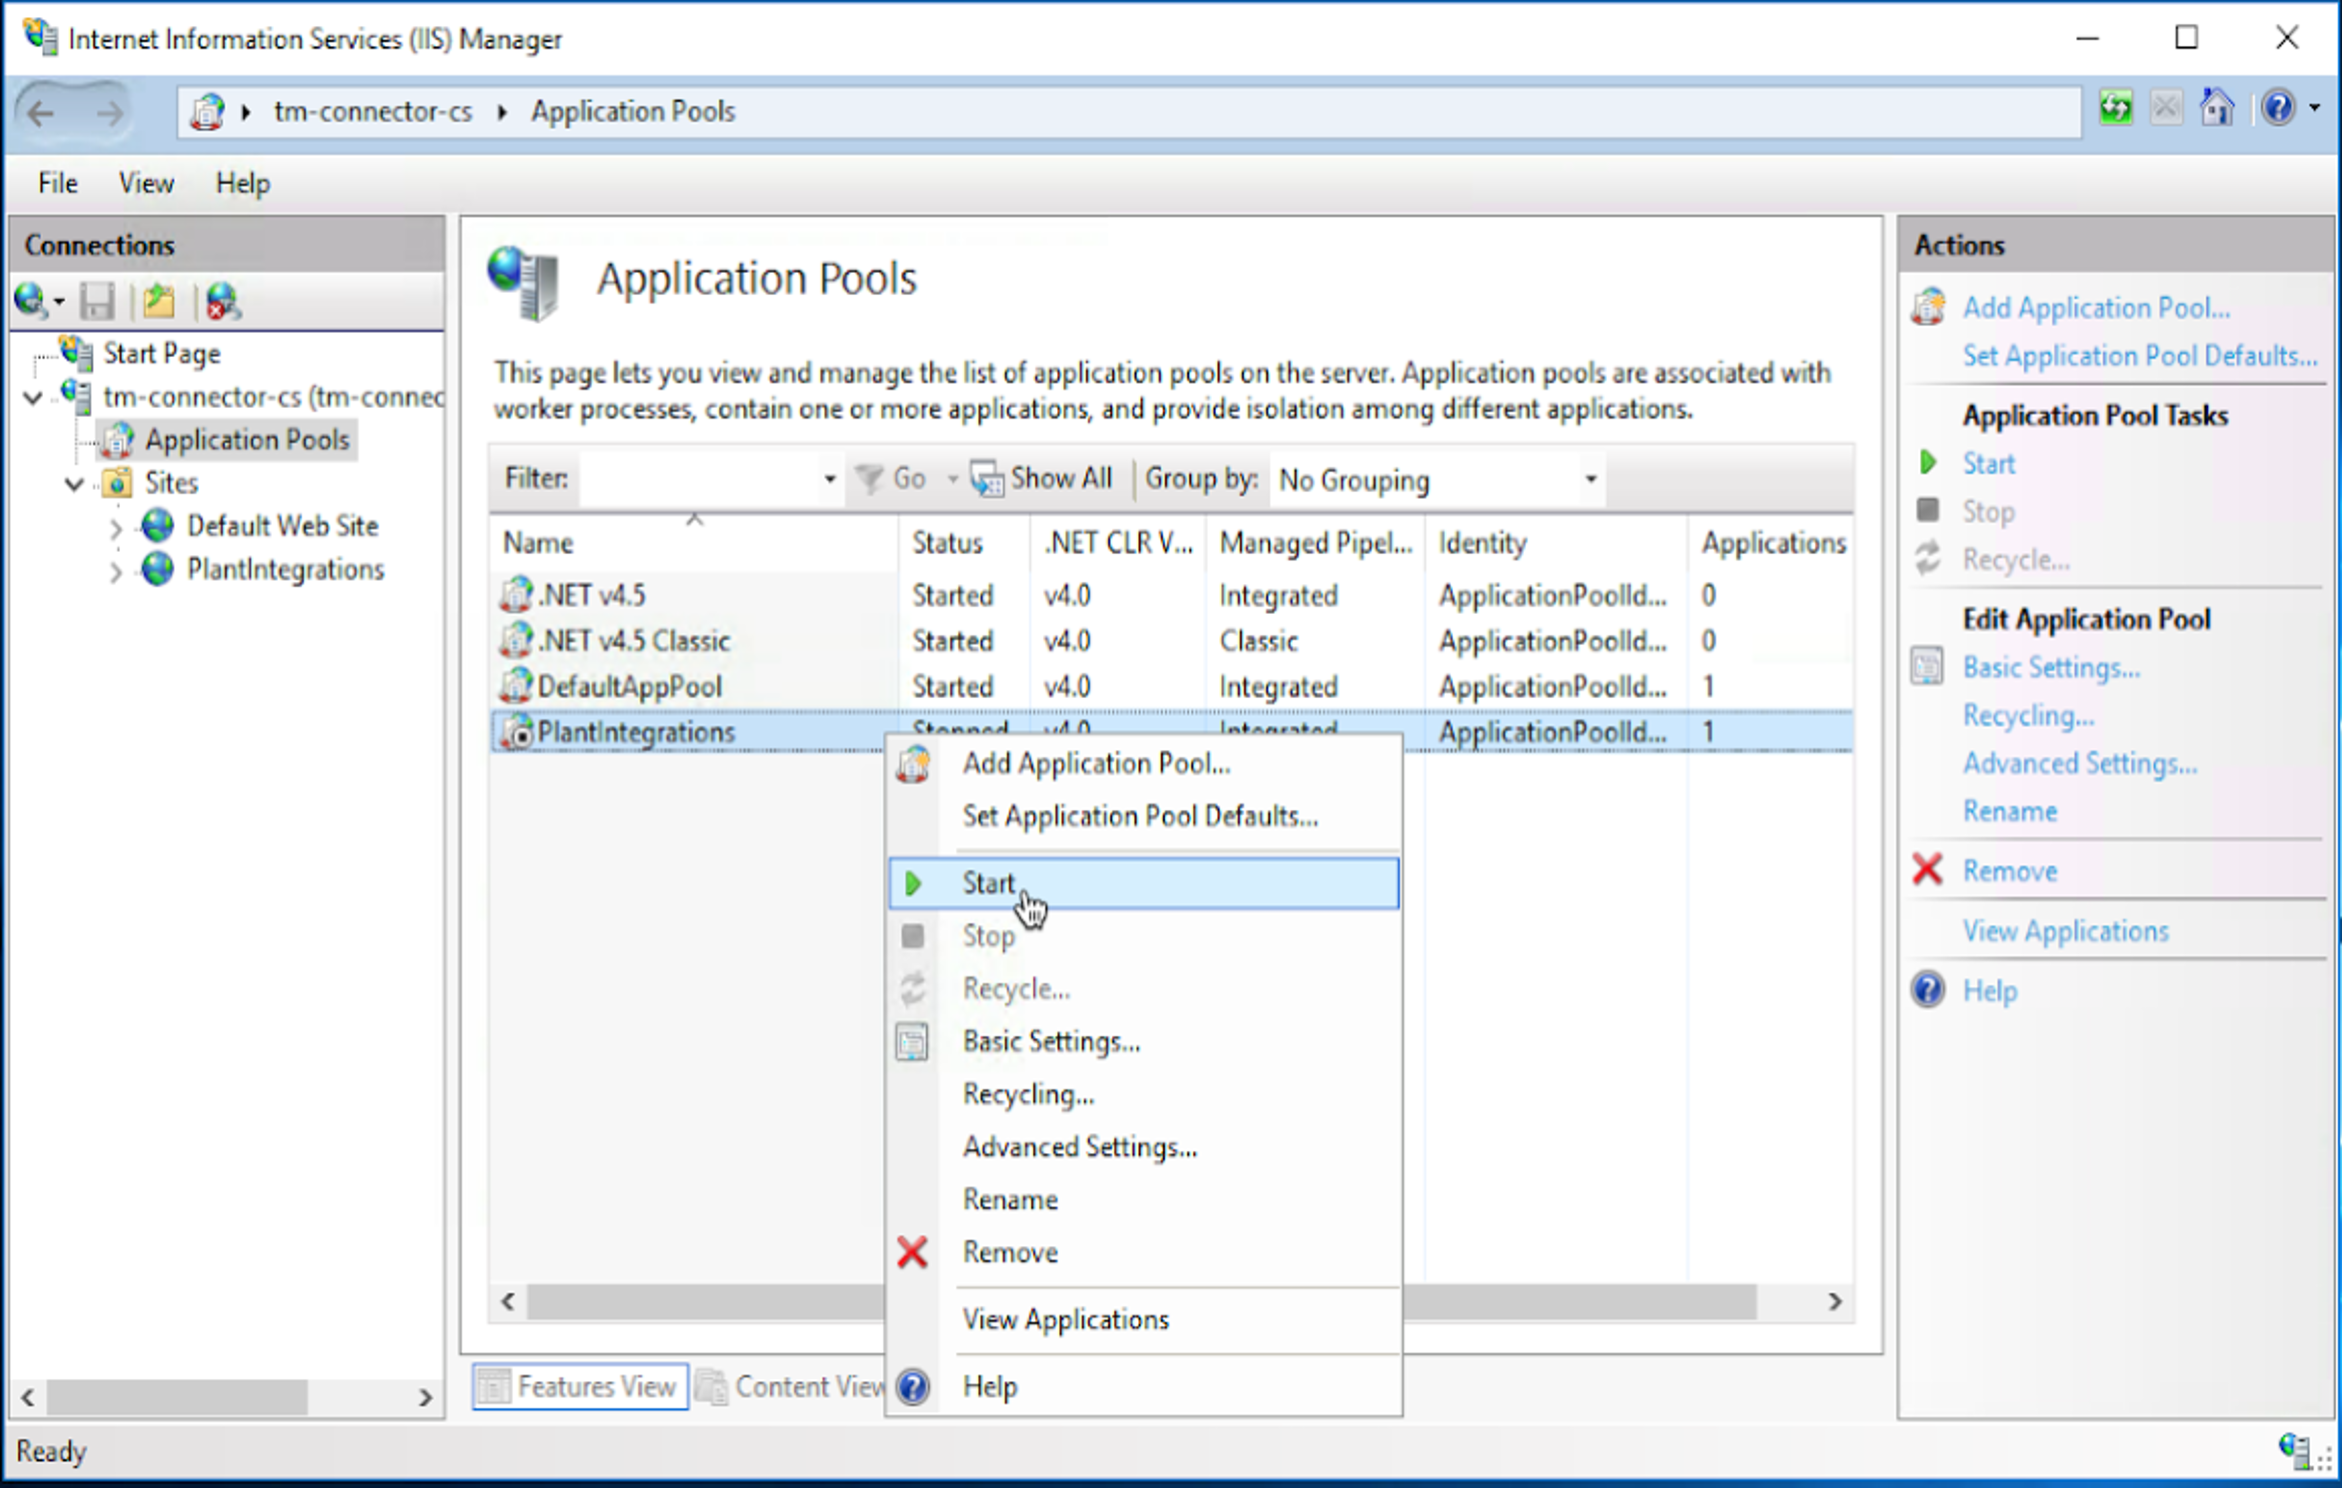Click the Help question mark icon at top right

click(2278, 108)
